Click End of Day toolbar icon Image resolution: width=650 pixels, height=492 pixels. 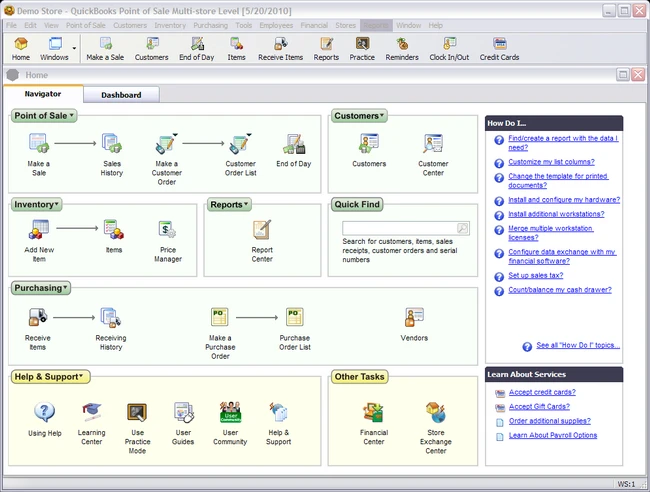click(197, 49)
